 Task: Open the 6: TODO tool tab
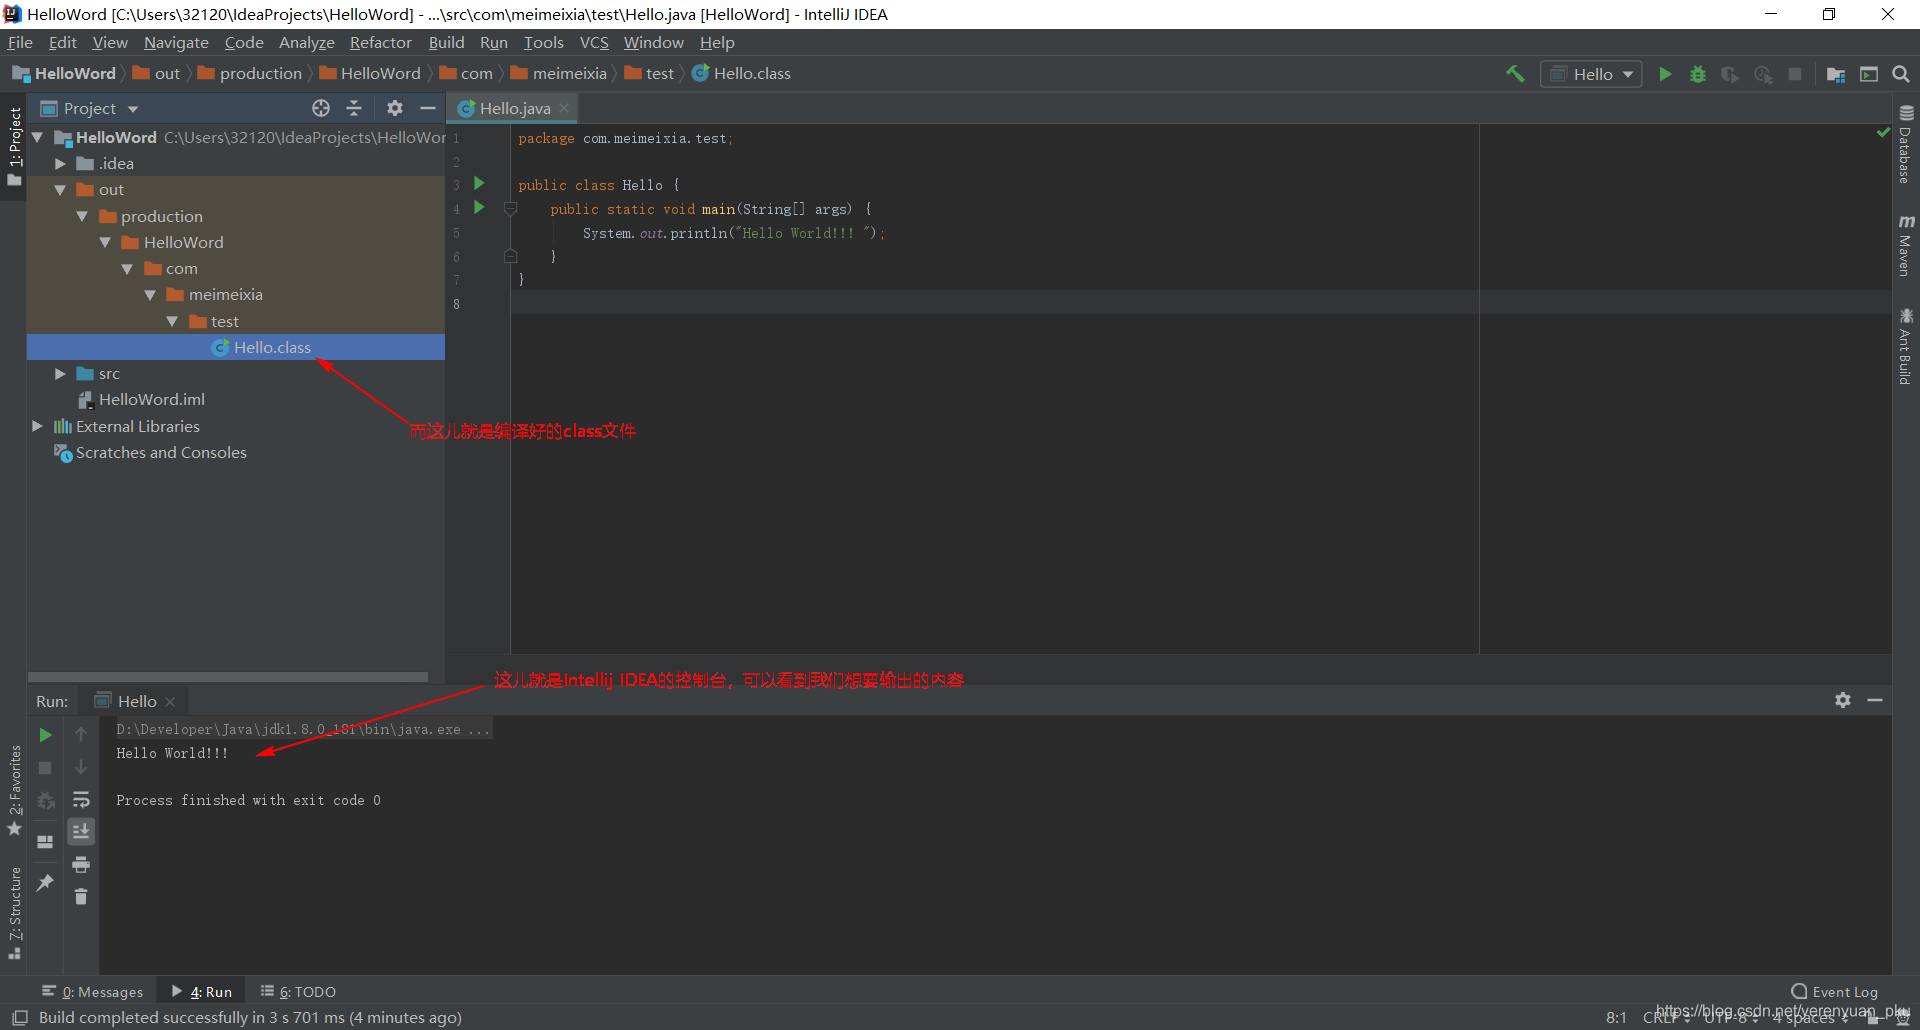coord(298,992)
